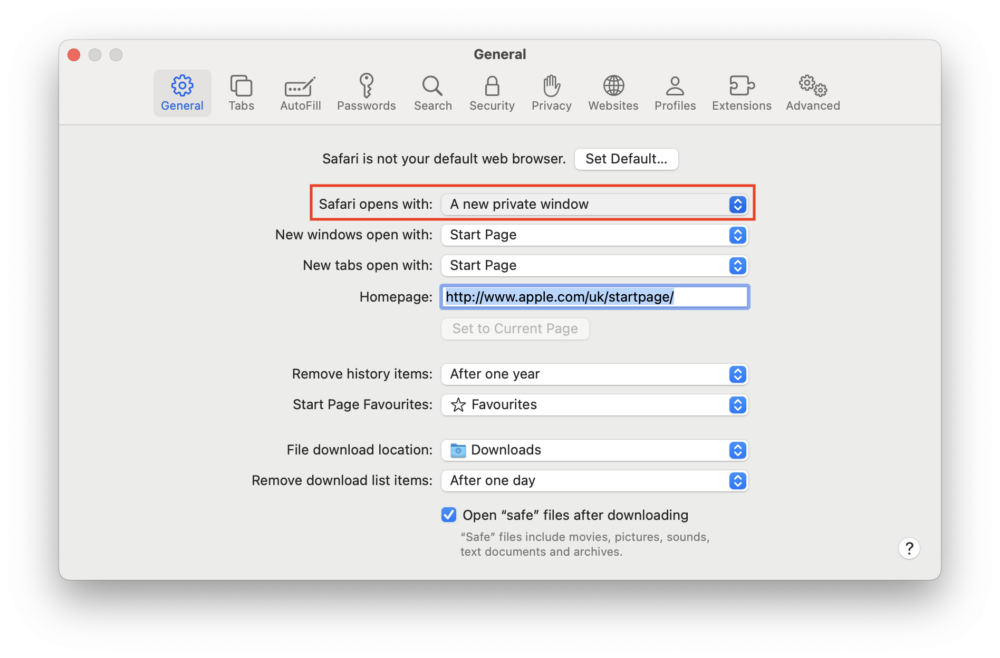Click the Set Default button
This screenshot has width=1000, height=658.
626,158
